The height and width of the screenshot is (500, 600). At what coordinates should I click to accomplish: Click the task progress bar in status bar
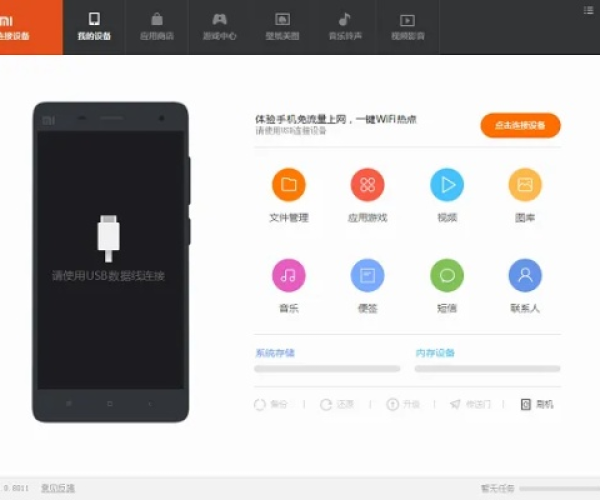(559, 489)
